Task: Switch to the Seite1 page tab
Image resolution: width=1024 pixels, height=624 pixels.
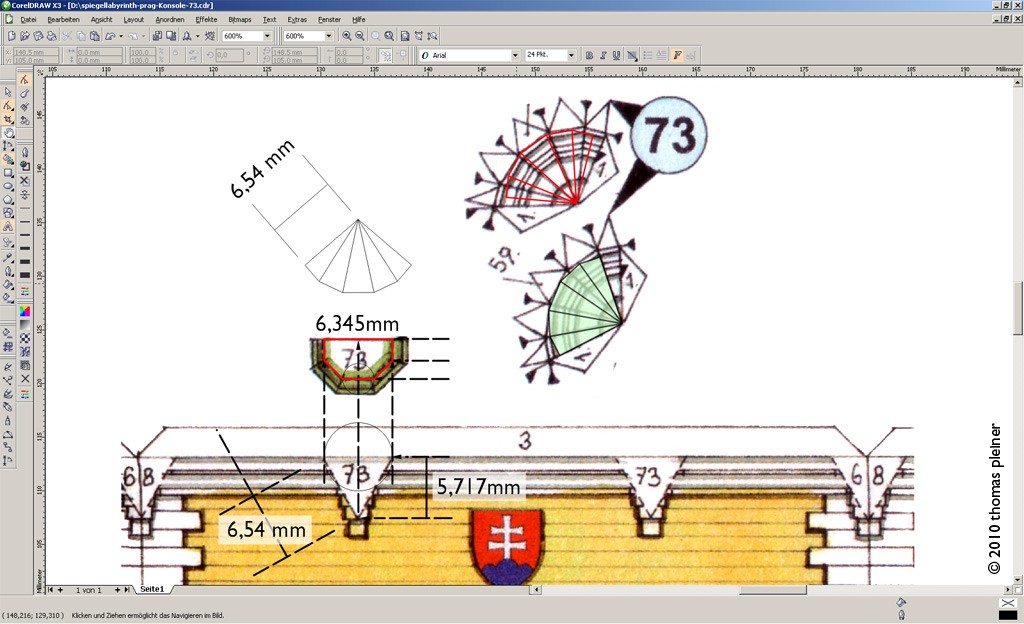Action: click(x=152, y=590)
